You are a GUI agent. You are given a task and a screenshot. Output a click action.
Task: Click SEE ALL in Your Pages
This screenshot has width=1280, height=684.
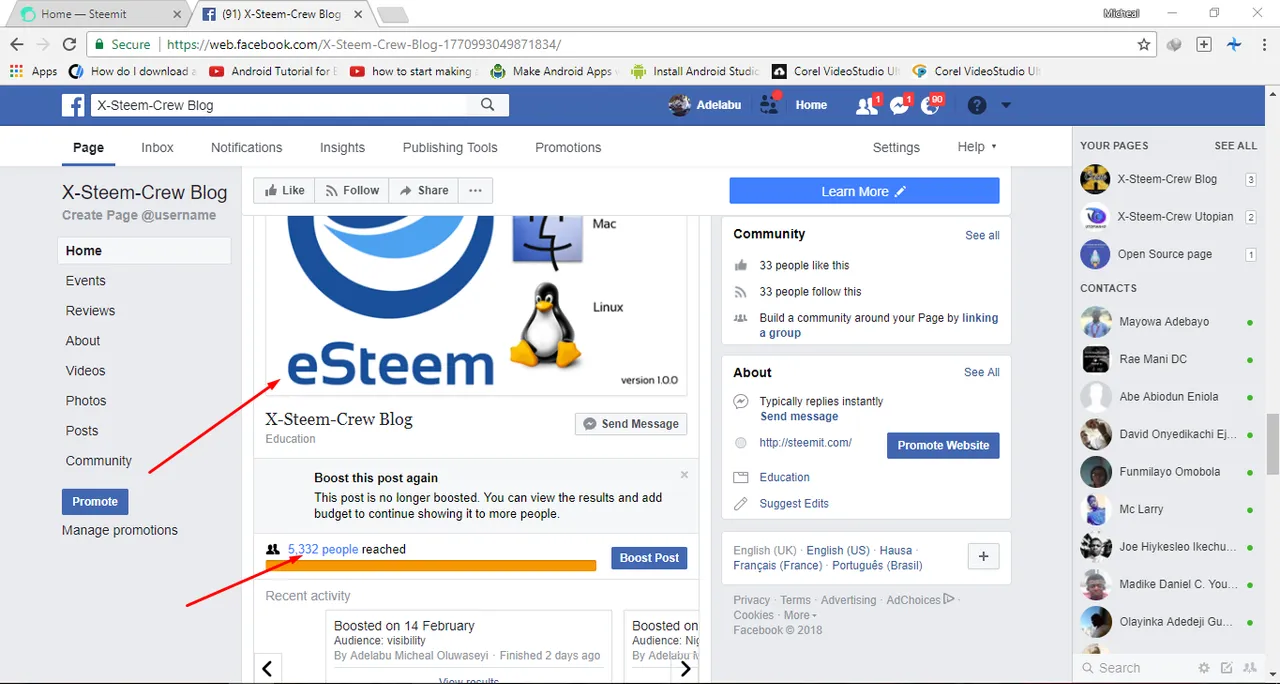(x=1236, y=145)
